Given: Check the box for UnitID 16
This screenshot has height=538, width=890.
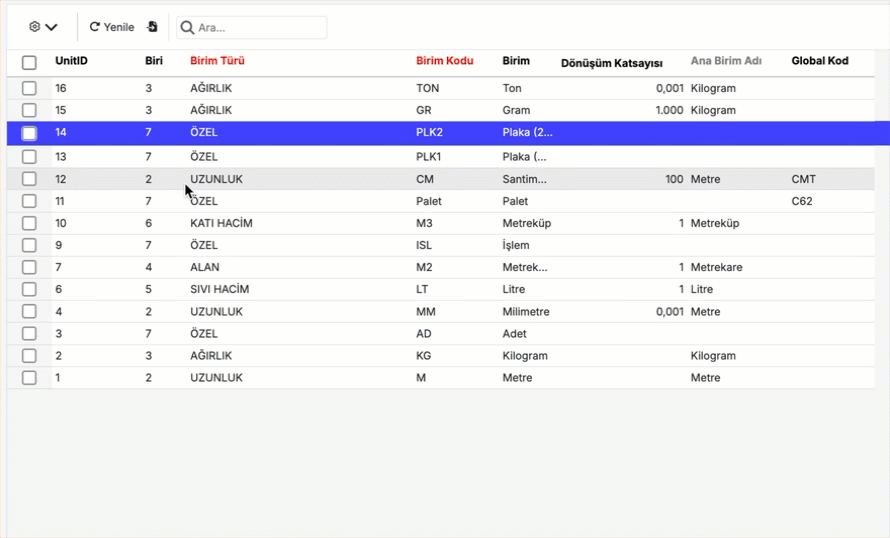Looking at the screenshot, I should [29, 89].
